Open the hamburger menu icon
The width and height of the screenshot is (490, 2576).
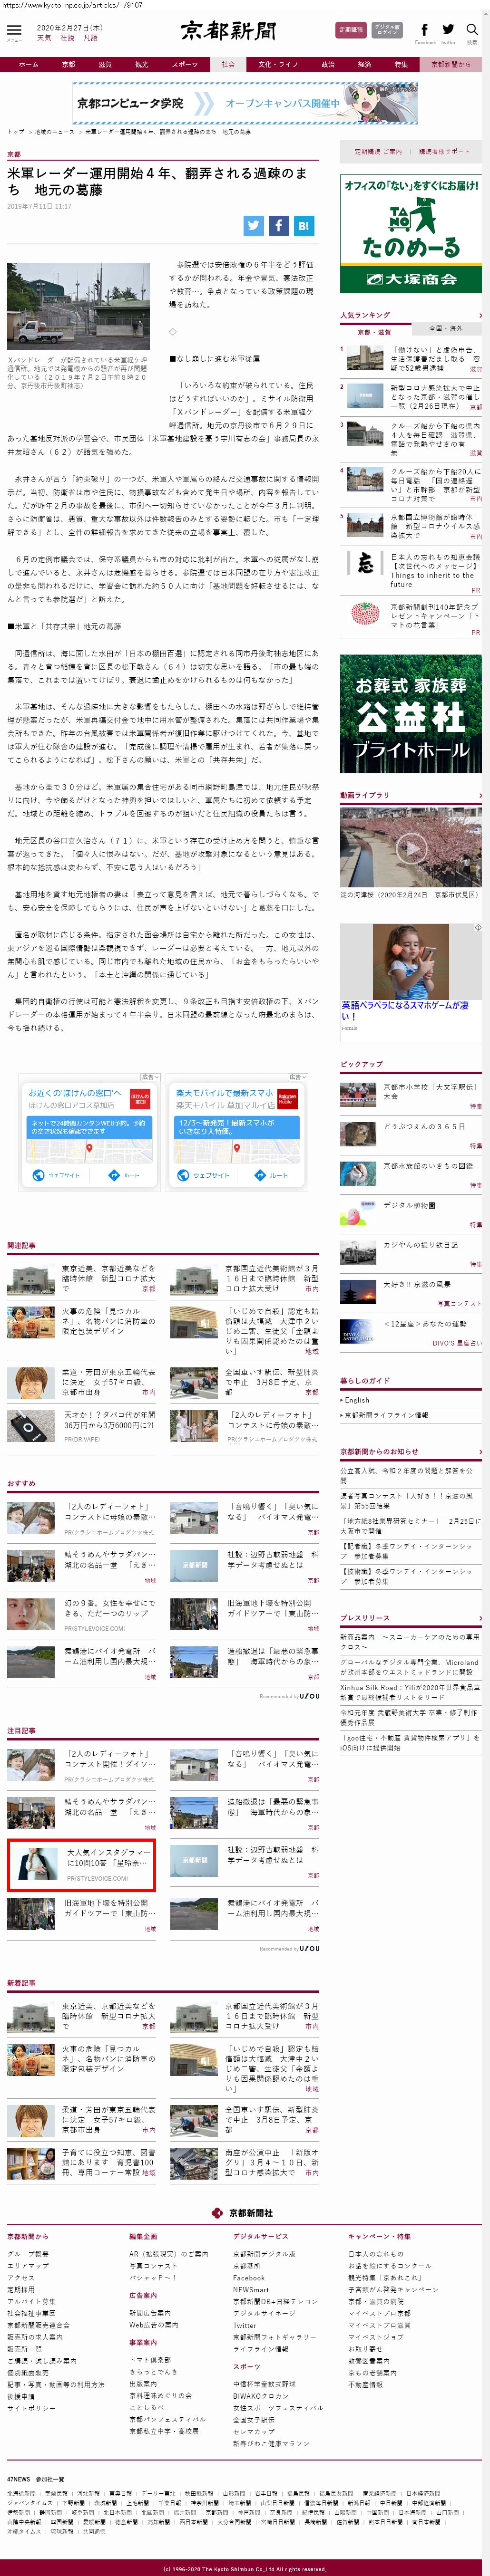pyautogui.click(x=13, y=32)
